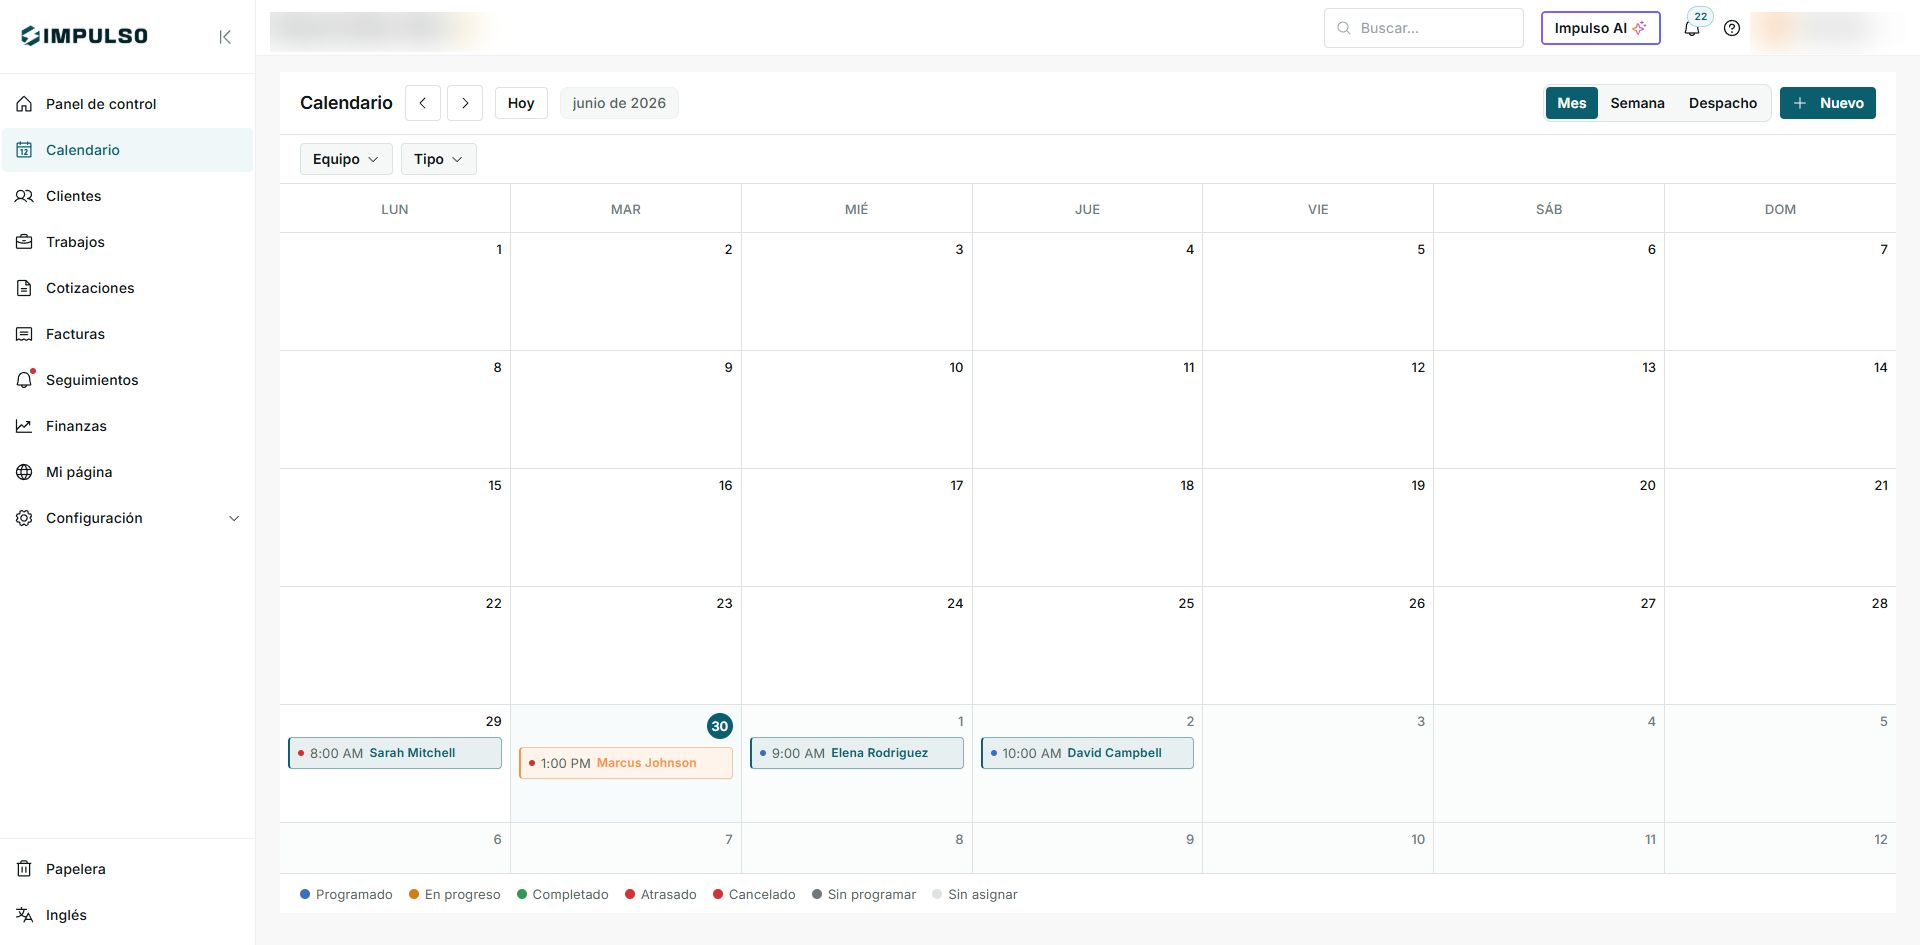The width and height of the screenshot is (1920, 945).
Task: Open Mi página in sidebar
Action: (x=127, y=472)
